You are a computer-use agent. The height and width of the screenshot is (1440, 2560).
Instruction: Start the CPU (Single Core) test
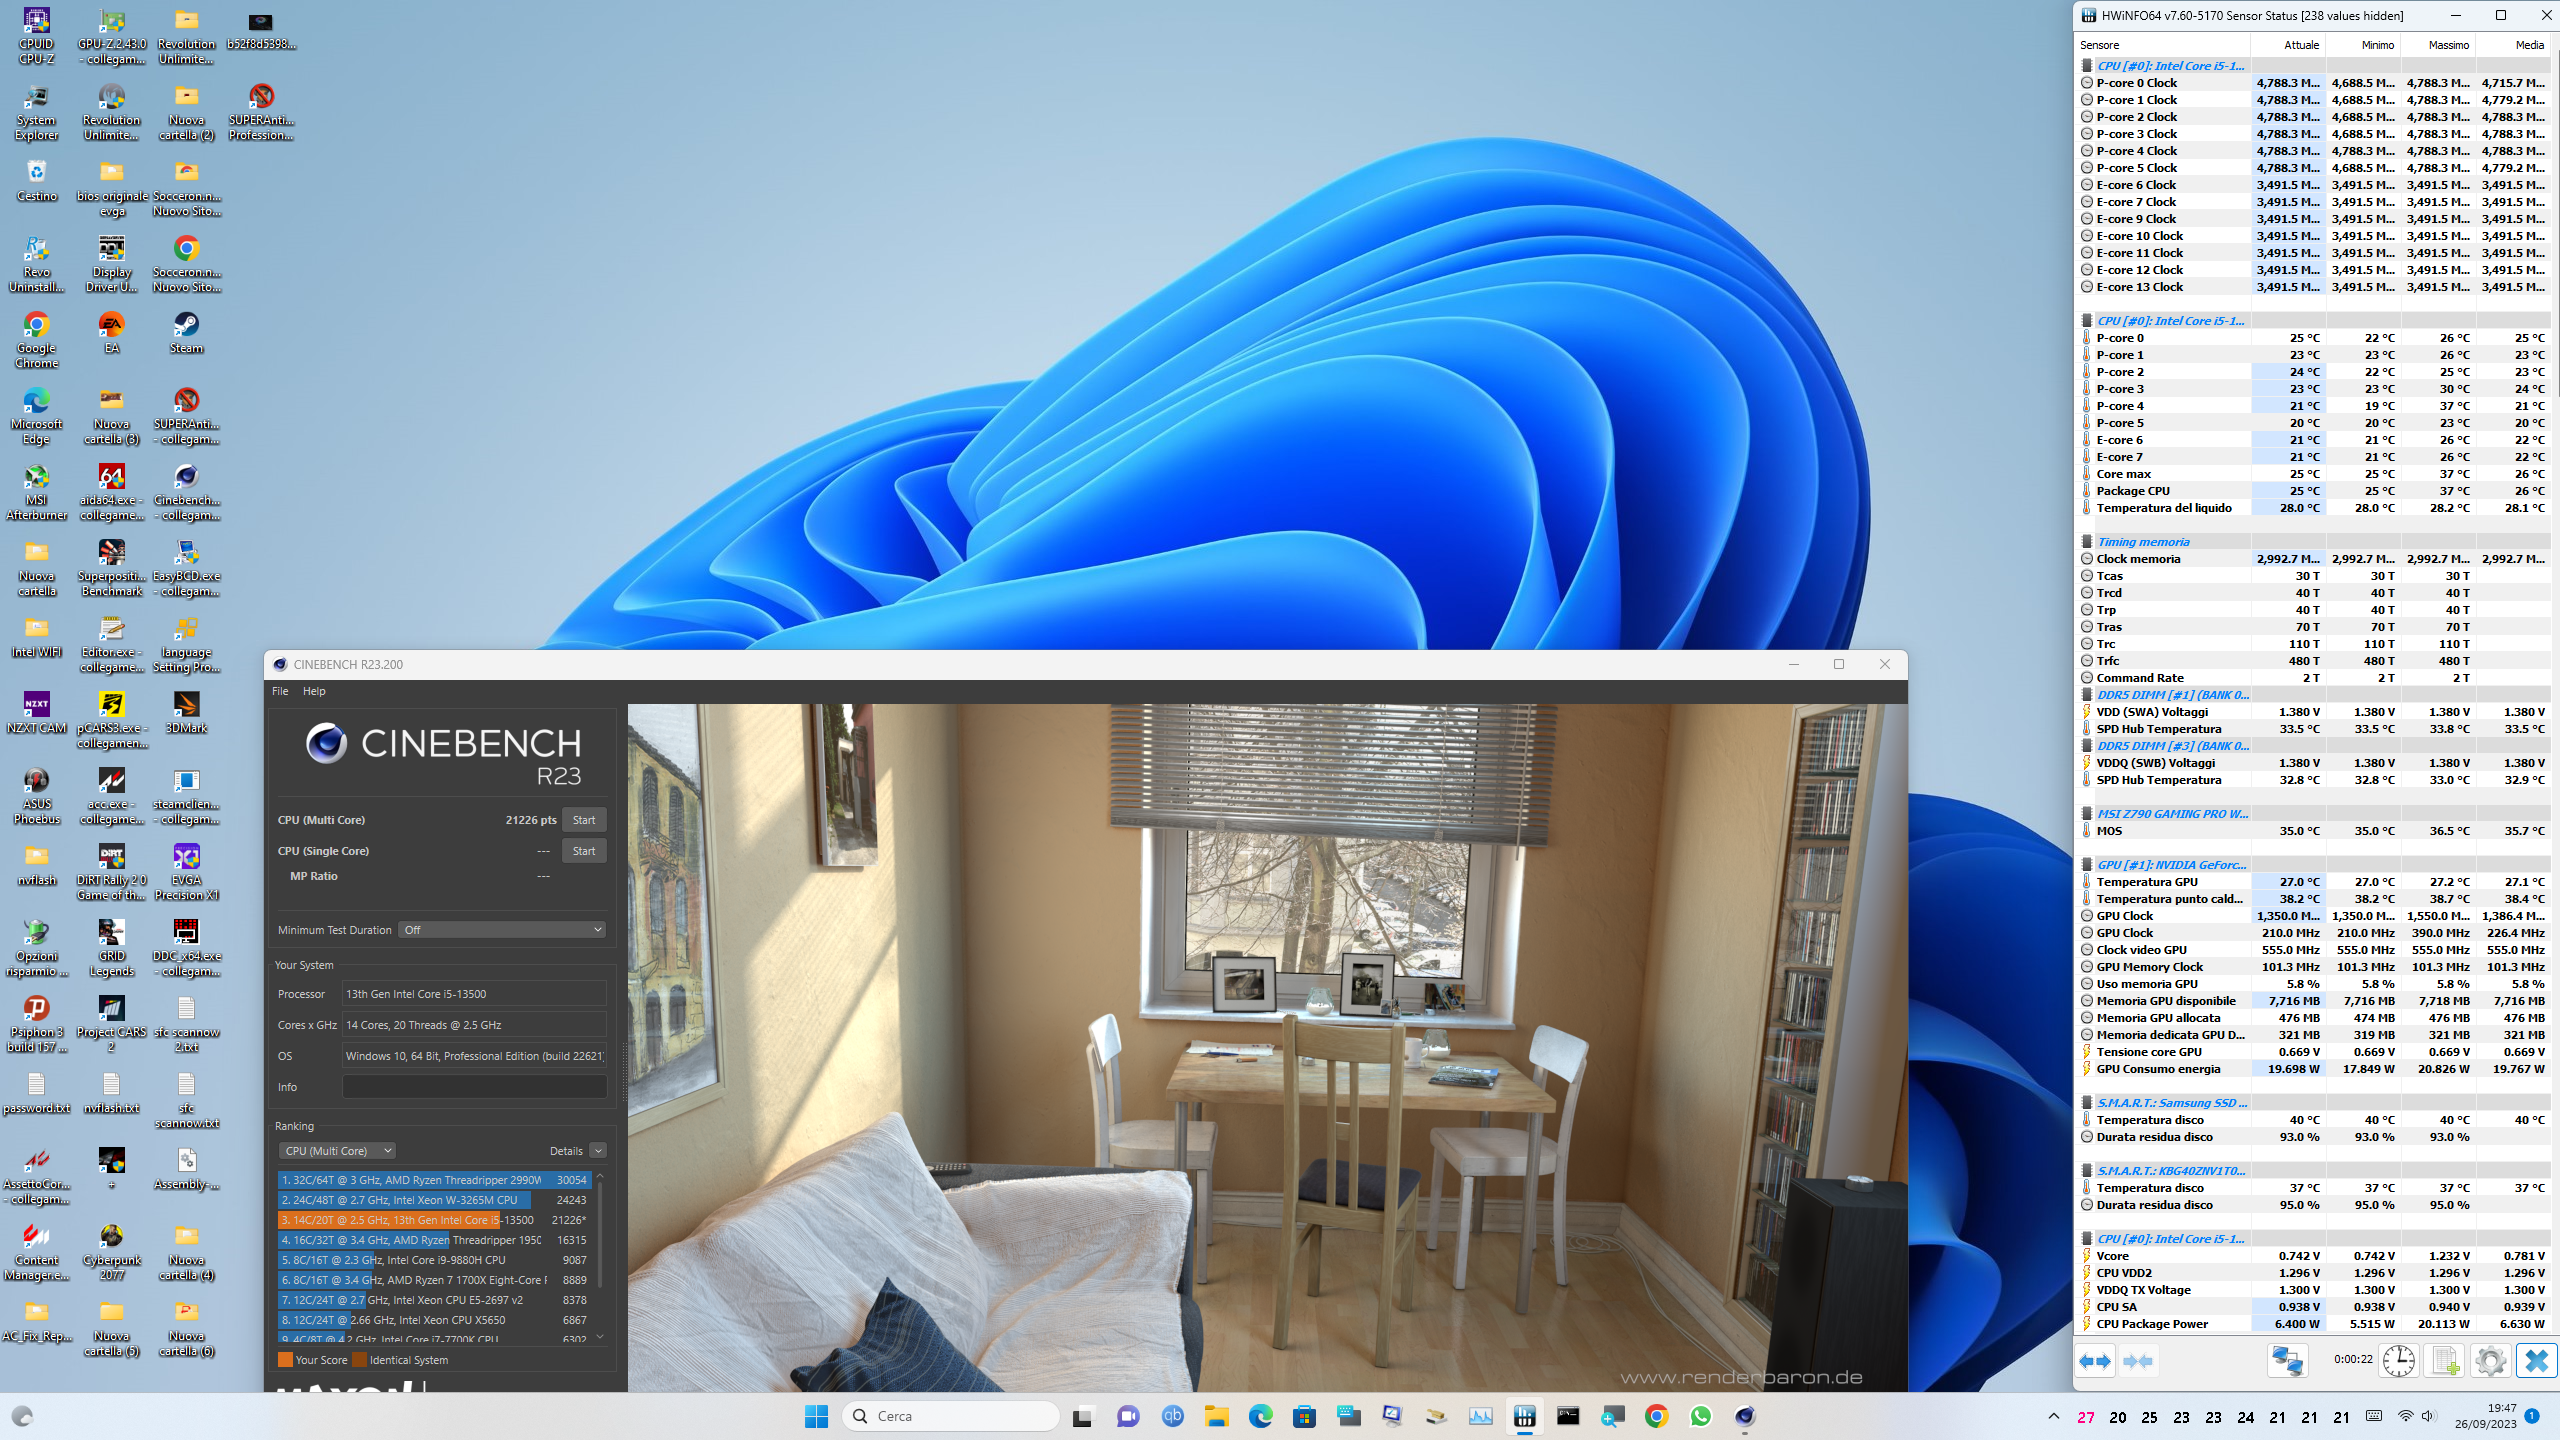click(x=583, y=851)
